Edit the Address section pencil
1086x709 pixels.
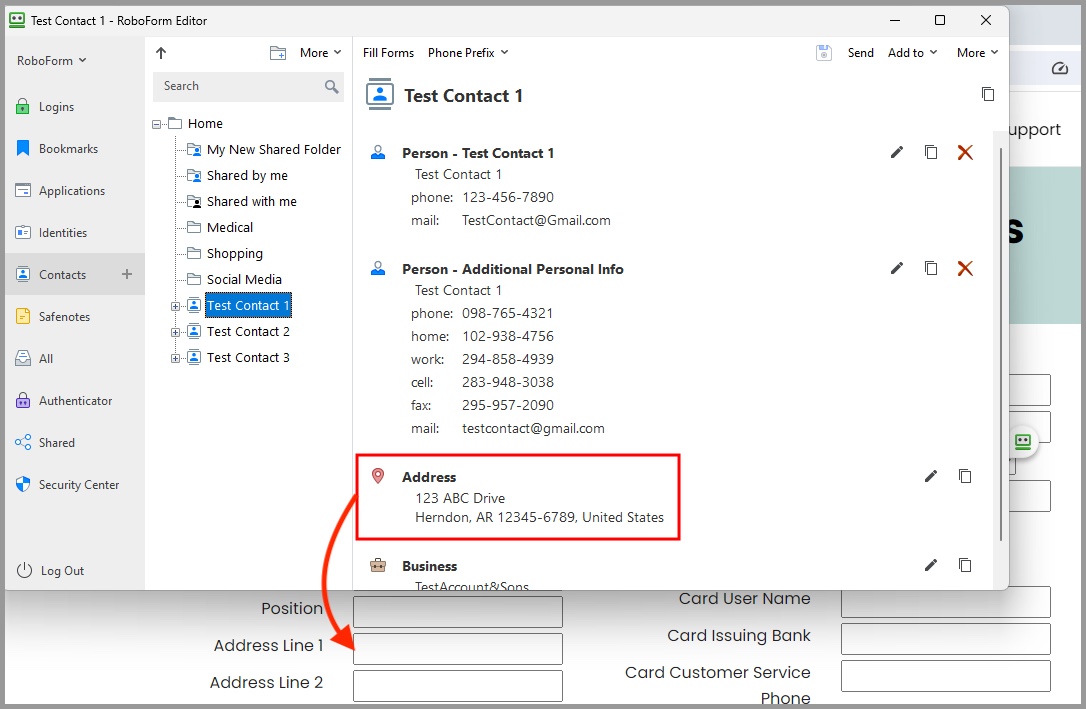[x=931, y=476]
